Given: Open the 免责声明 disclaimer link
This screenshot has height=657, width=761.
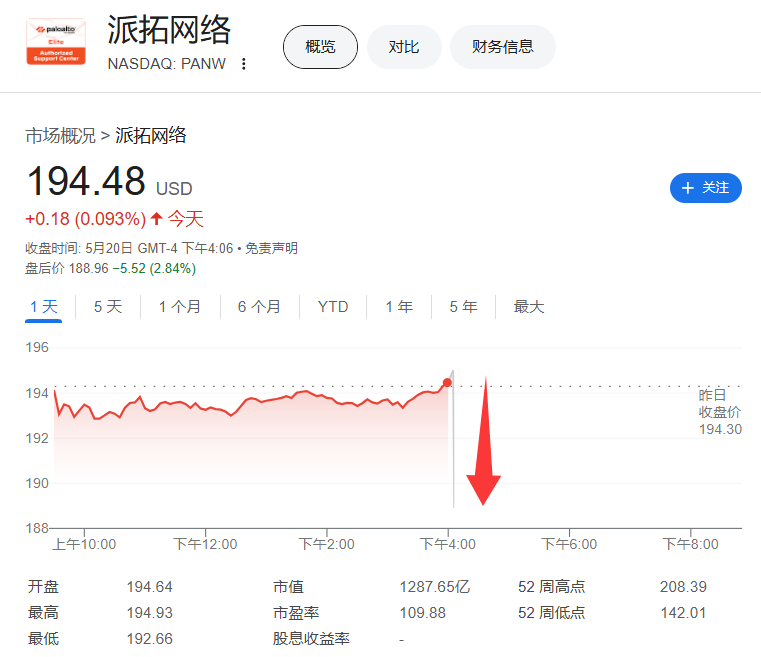Looking at the screenshot, I should pos(271,248).
